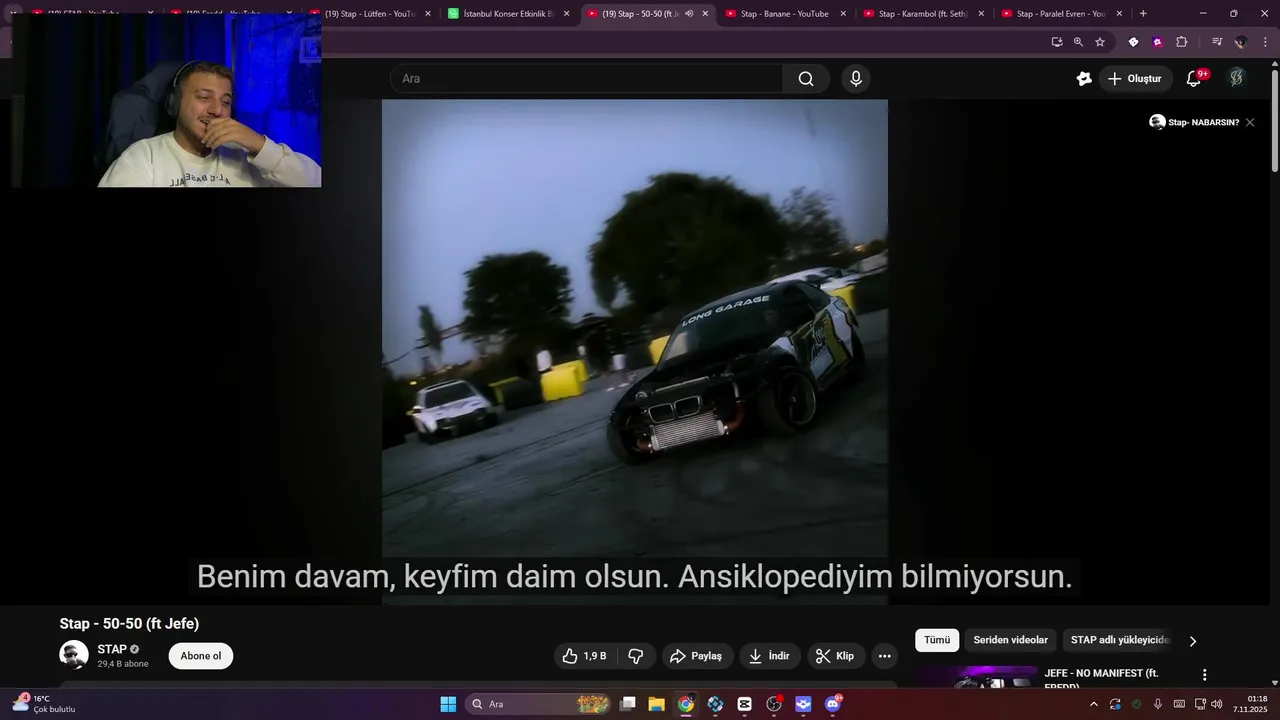Open options for JEFE - NO MANIFEST video
Viewport: 1280px width, 720px height.
pyautogui.click(x=1205, y=675)
